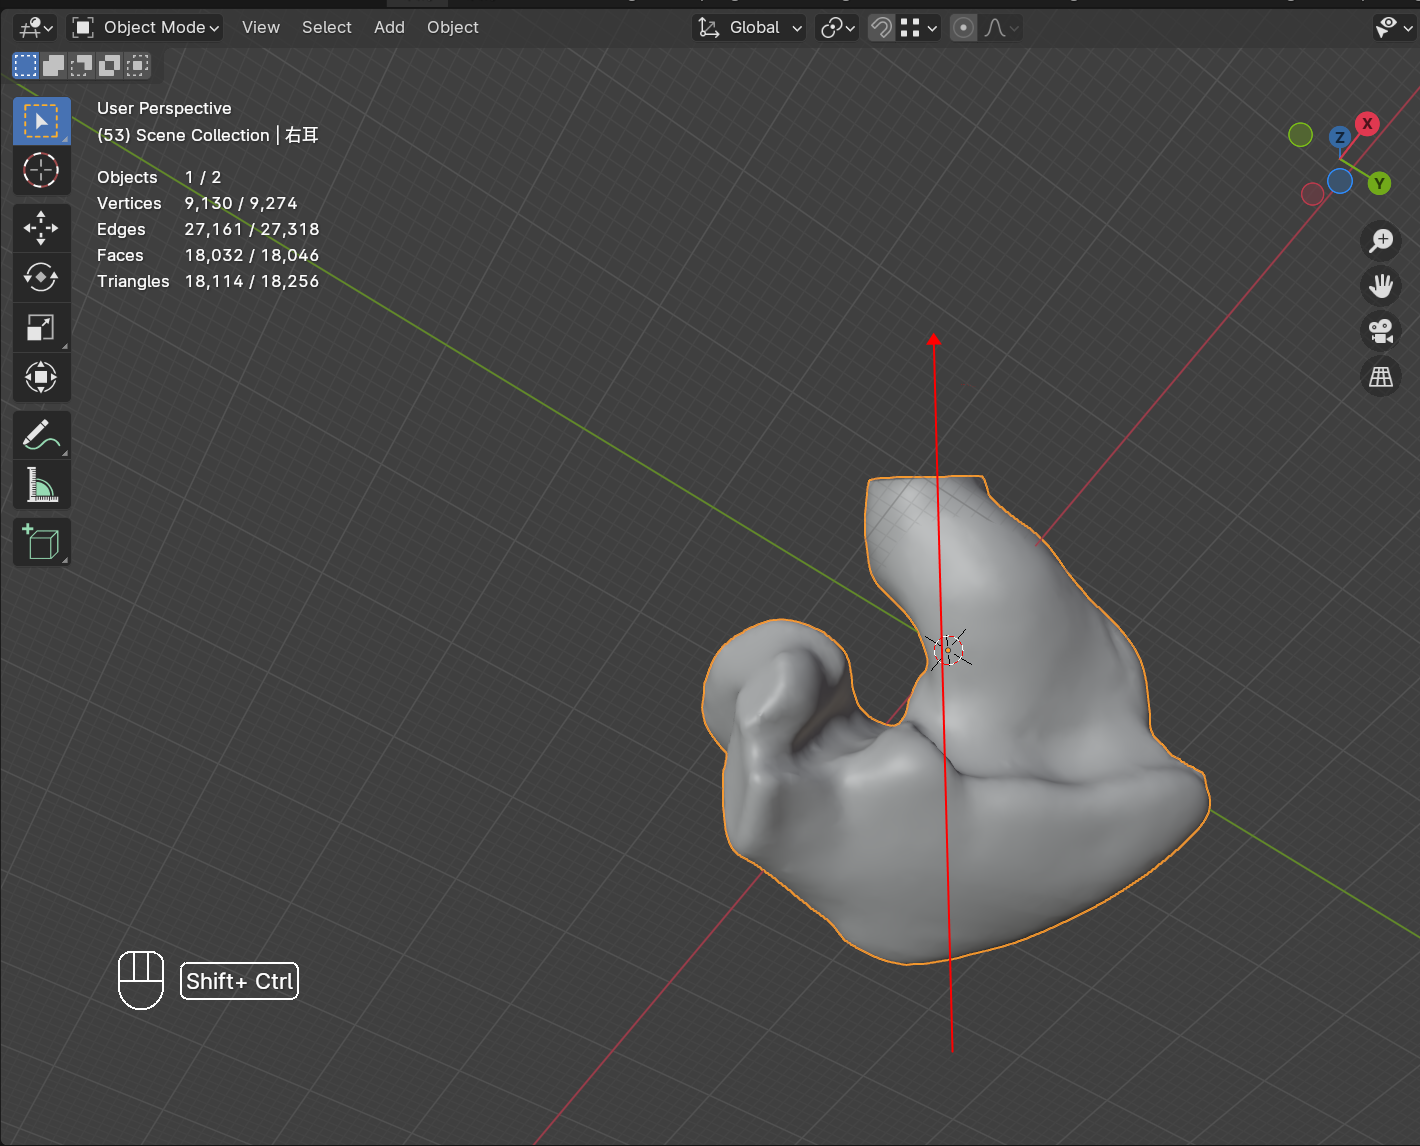
Task: Click the '(53) Scene Collection | 右耳' text
Action: 208,135
